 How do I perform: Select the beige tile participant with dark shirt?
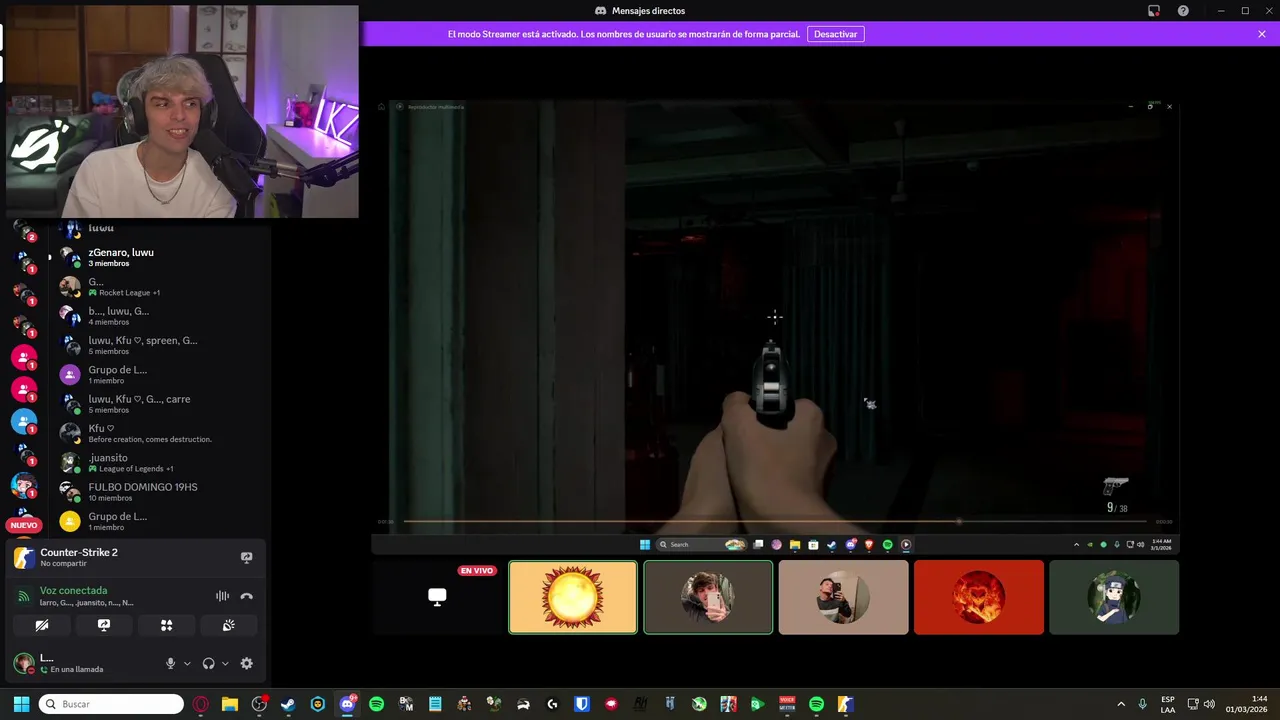pyautogui.click(x=843, y=597)
